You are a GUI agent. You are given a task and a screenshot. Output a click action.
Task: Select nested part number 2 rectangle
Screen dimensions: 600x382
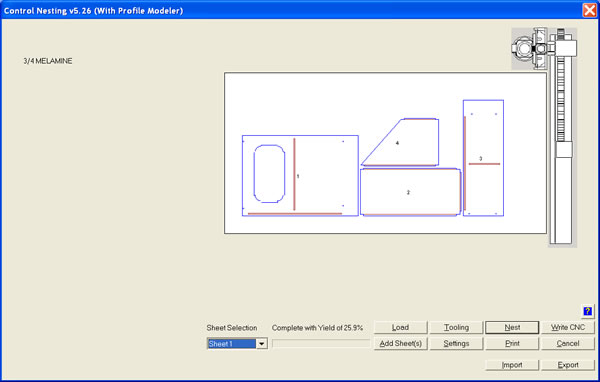(410, 192)
